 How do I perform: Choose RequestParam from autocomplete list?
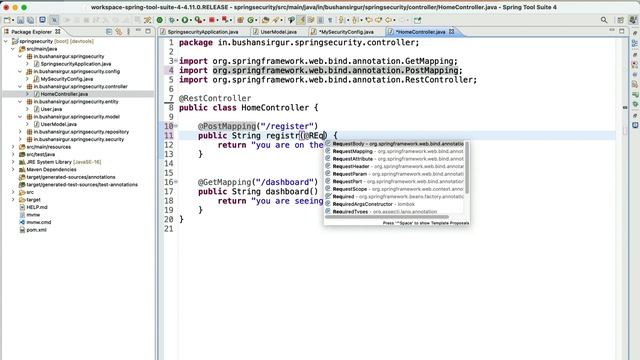394,174
